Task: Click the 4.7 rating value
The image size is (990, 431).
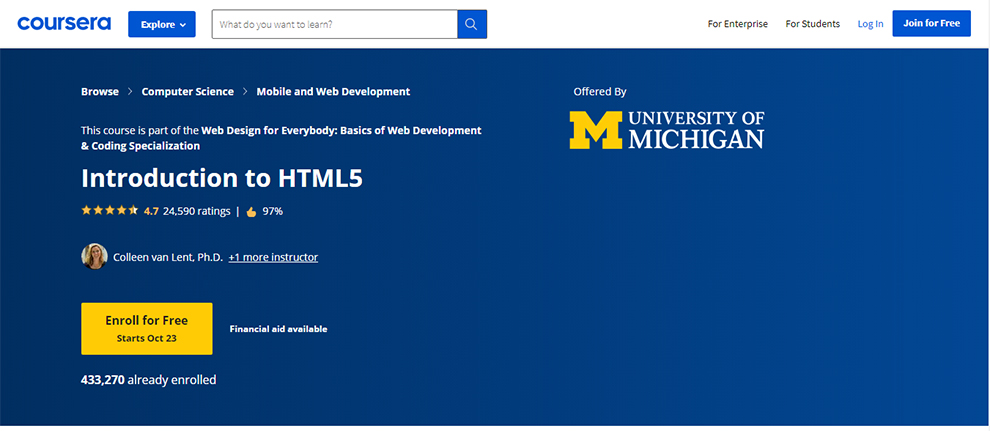Action: [151, 211]
